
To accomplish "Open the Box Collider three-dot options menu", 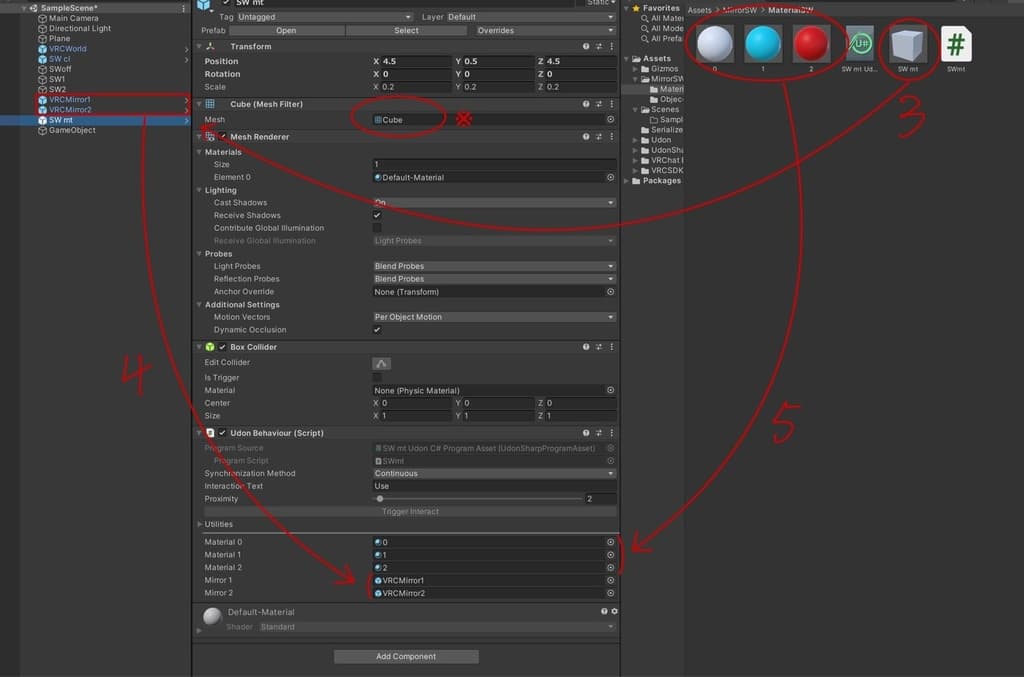I will pyautogui.click(x=612, y=347).
